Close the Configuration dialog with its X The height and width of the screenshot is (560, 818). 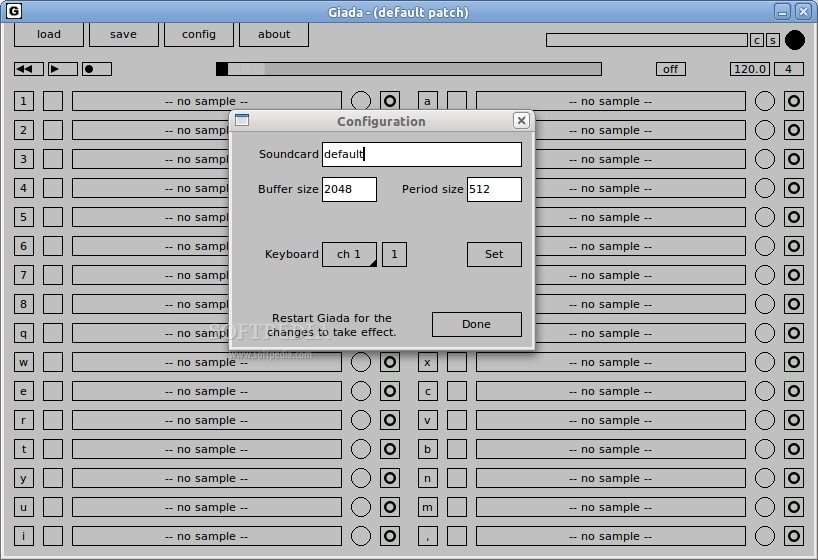521,121
